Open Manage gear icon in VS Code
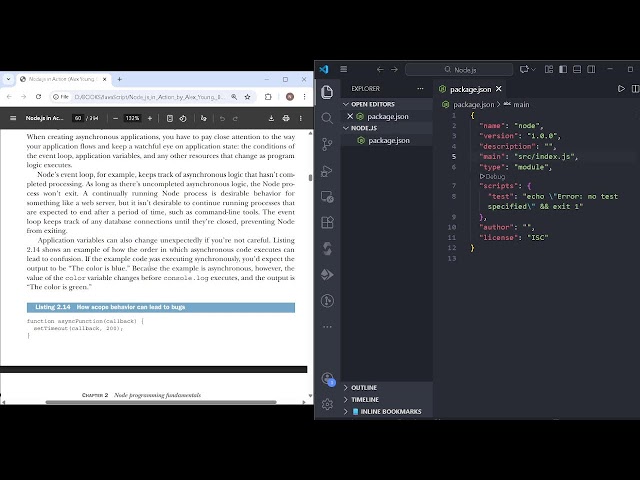This screenshot has width=640, height=480. (327, 404)
